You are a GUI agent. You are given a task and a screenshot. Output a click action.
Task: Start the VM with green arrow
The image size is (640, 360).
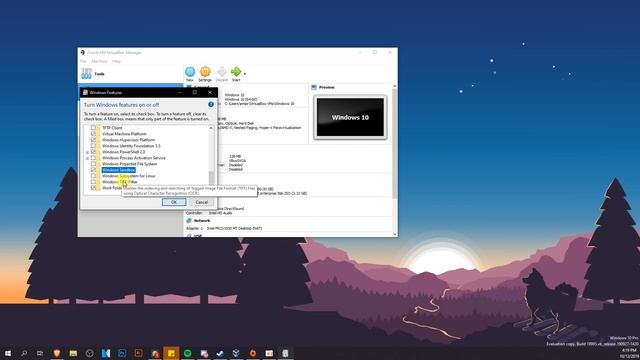pos(236,72)
